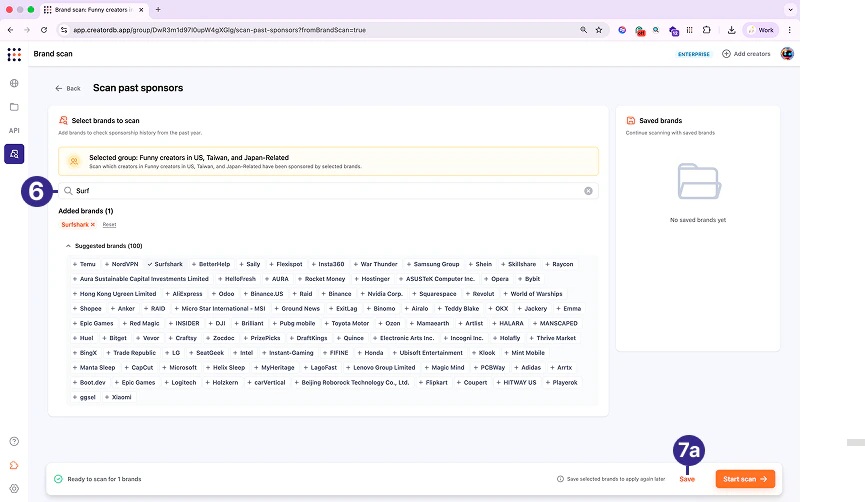Click the browser reload icon
The image size is (865, 502).
[x=44, y=30]
